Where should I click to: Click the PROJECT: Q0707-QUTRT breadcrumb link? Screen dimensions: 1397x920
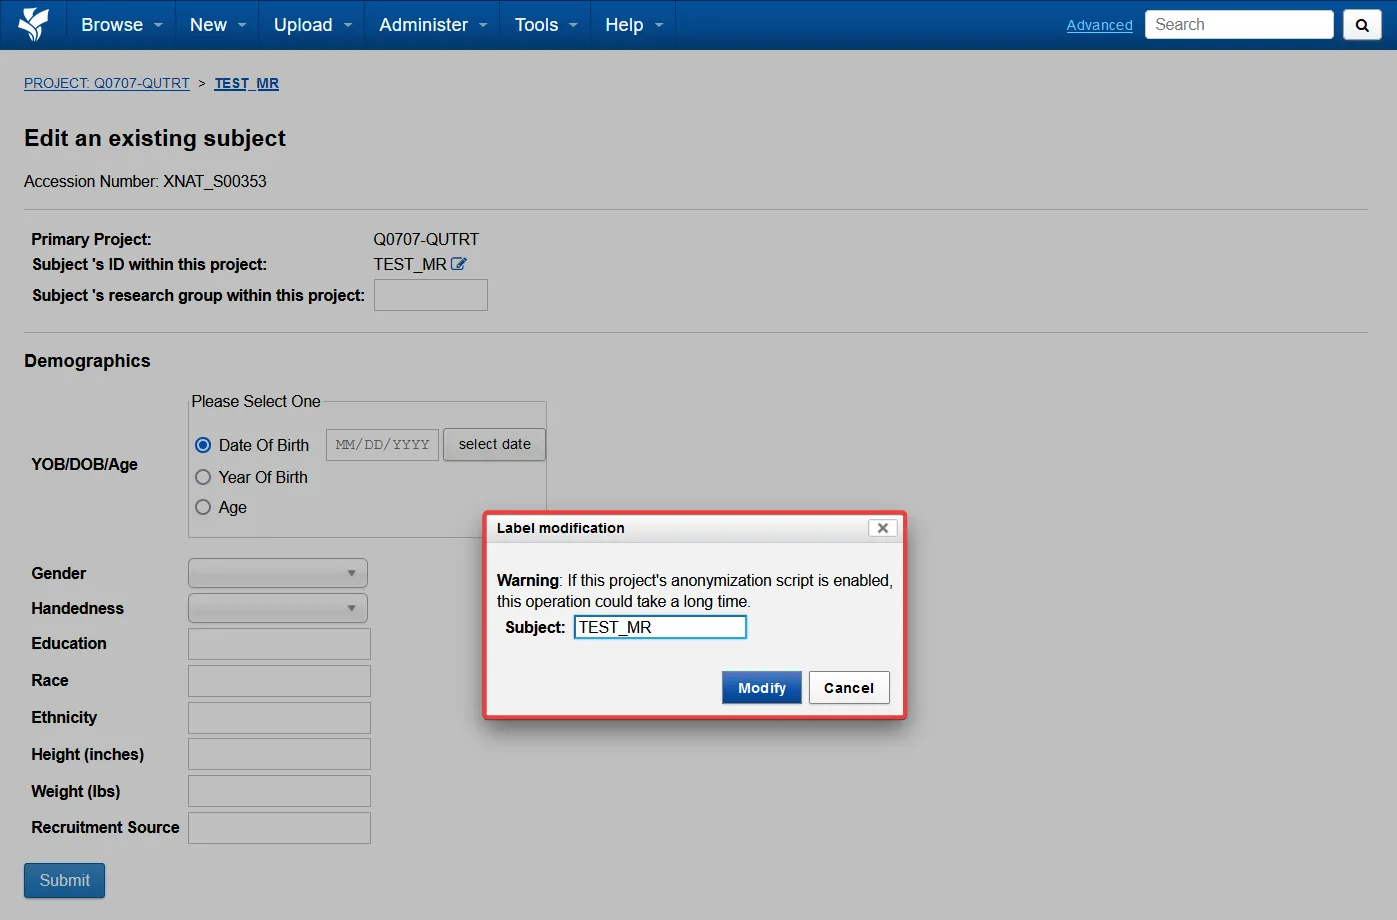pyautogui.click(x=107, y=83)
